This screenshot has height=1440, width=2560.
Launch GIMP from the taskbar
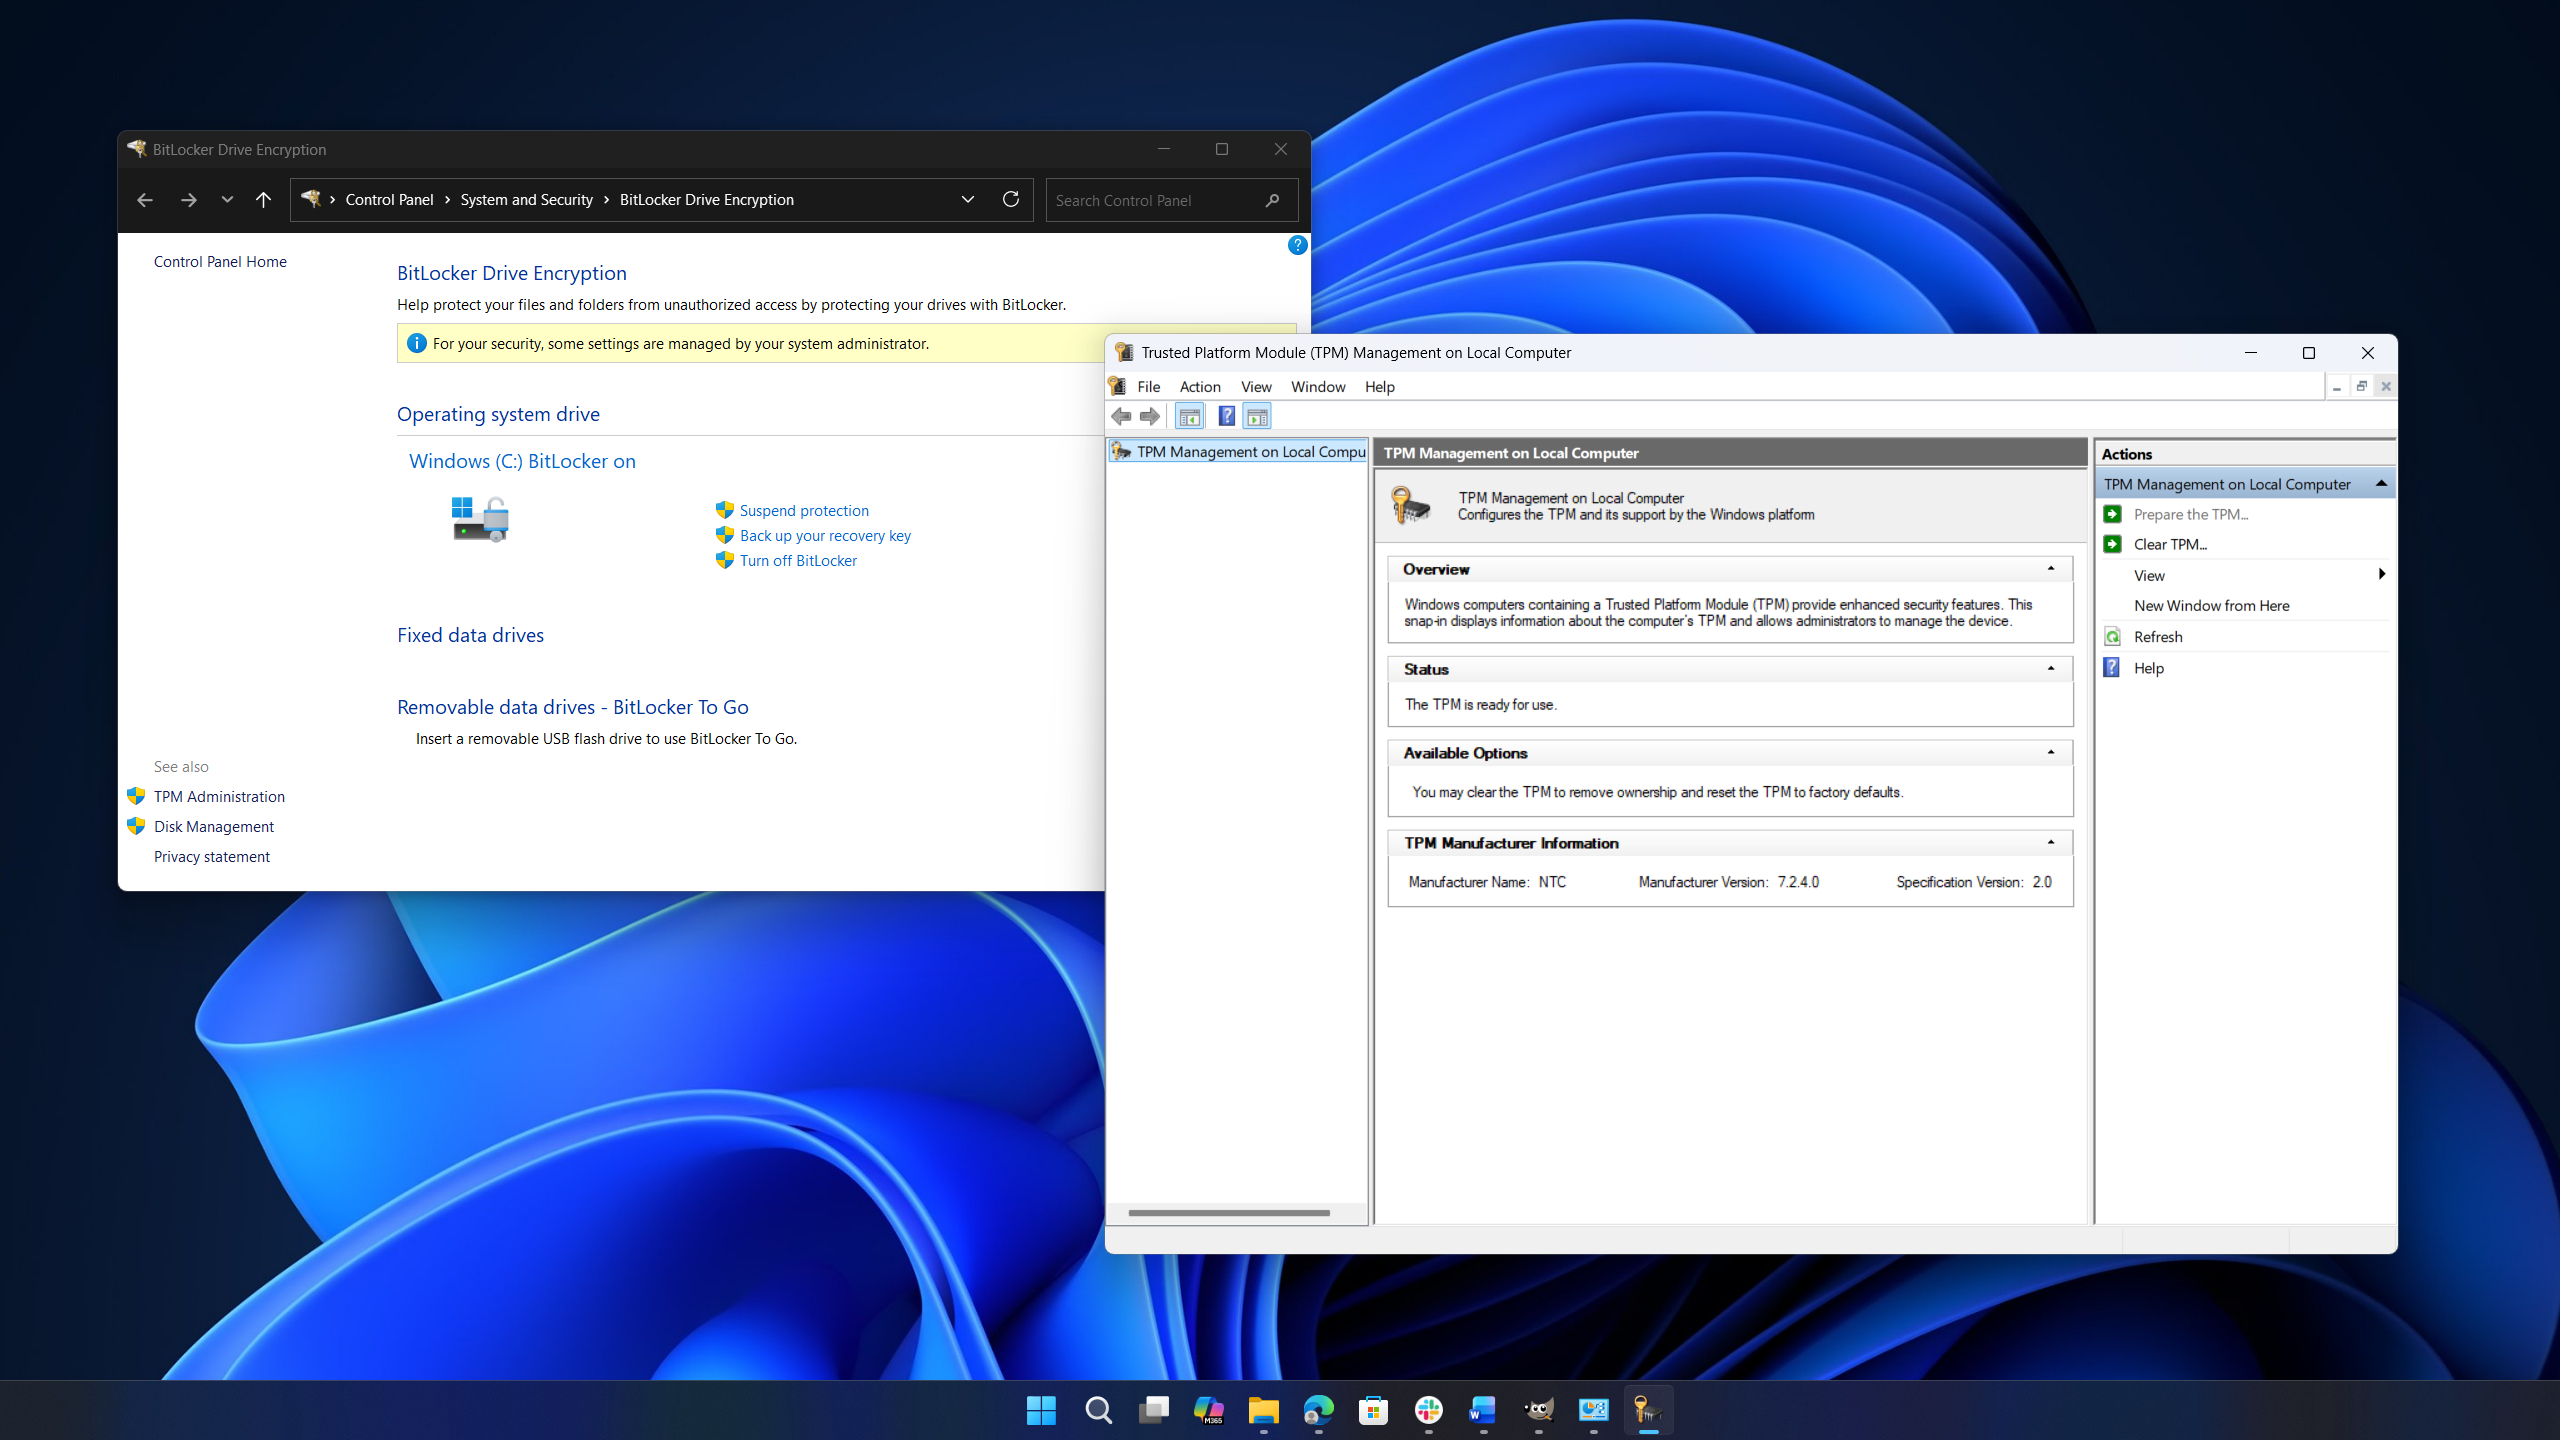(x=1538, y=1411)
